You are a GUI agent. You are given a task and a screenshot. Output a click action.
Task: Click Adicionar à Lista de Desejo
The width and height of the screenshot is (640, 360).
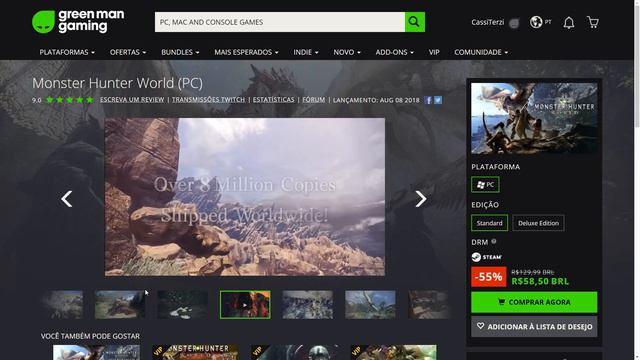click(534, 327)
